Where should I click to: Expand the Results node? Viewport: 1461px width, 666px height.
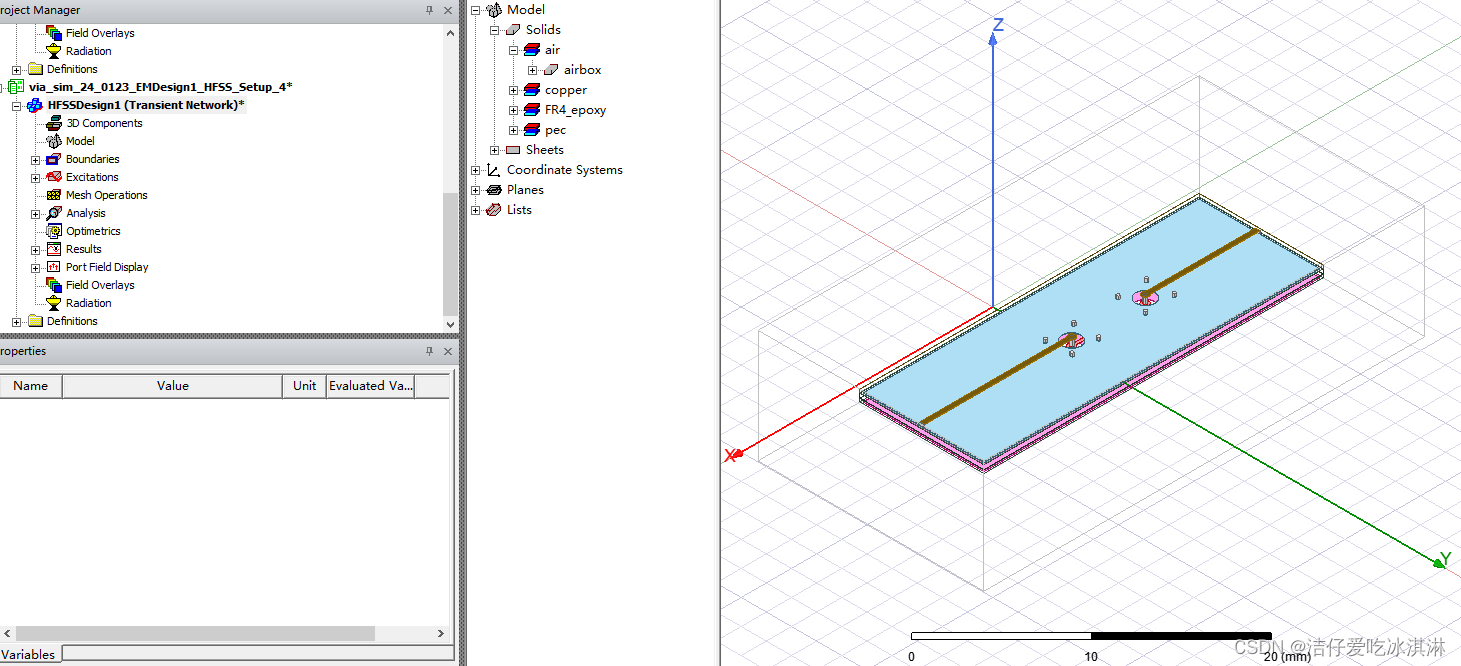click(36, 250)
